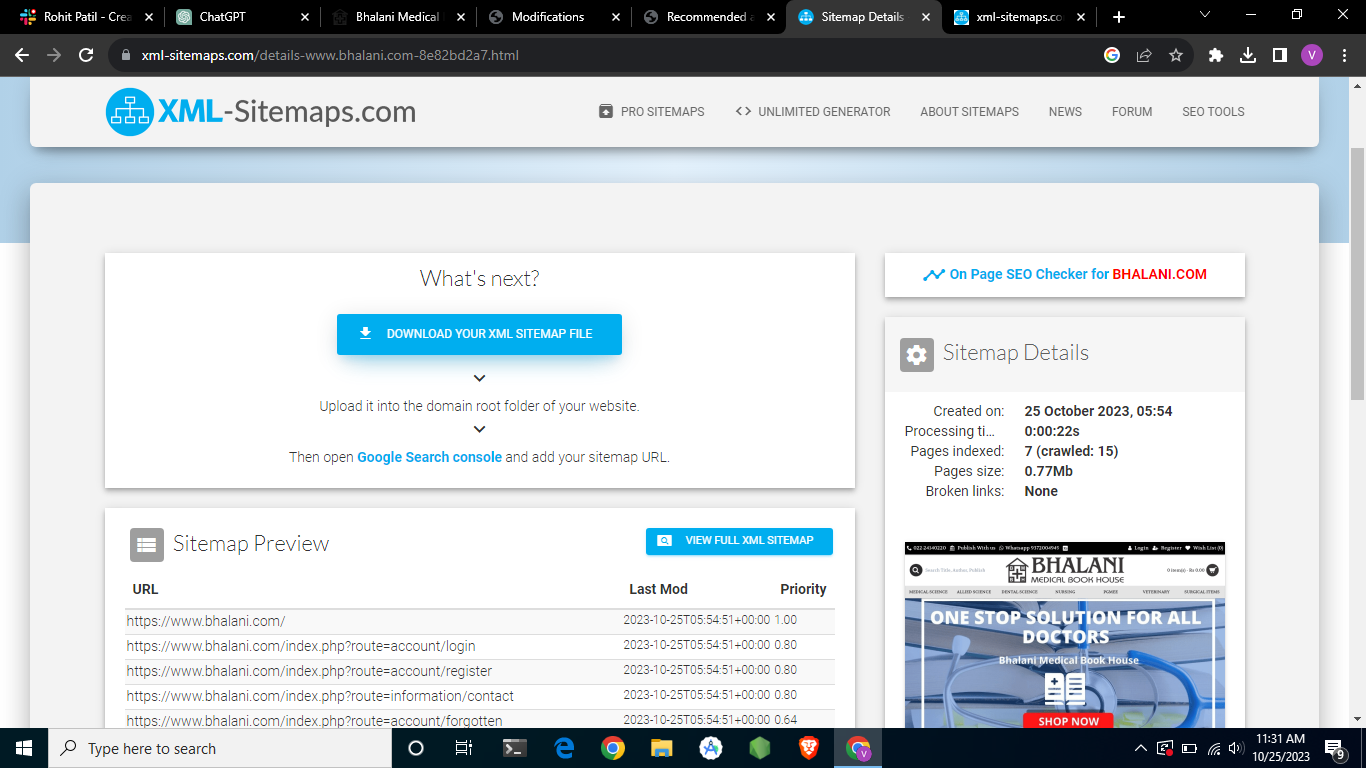This screenshot has width=1366, height=768.
Task: Select the information/contact URL row
Action: 480,696
